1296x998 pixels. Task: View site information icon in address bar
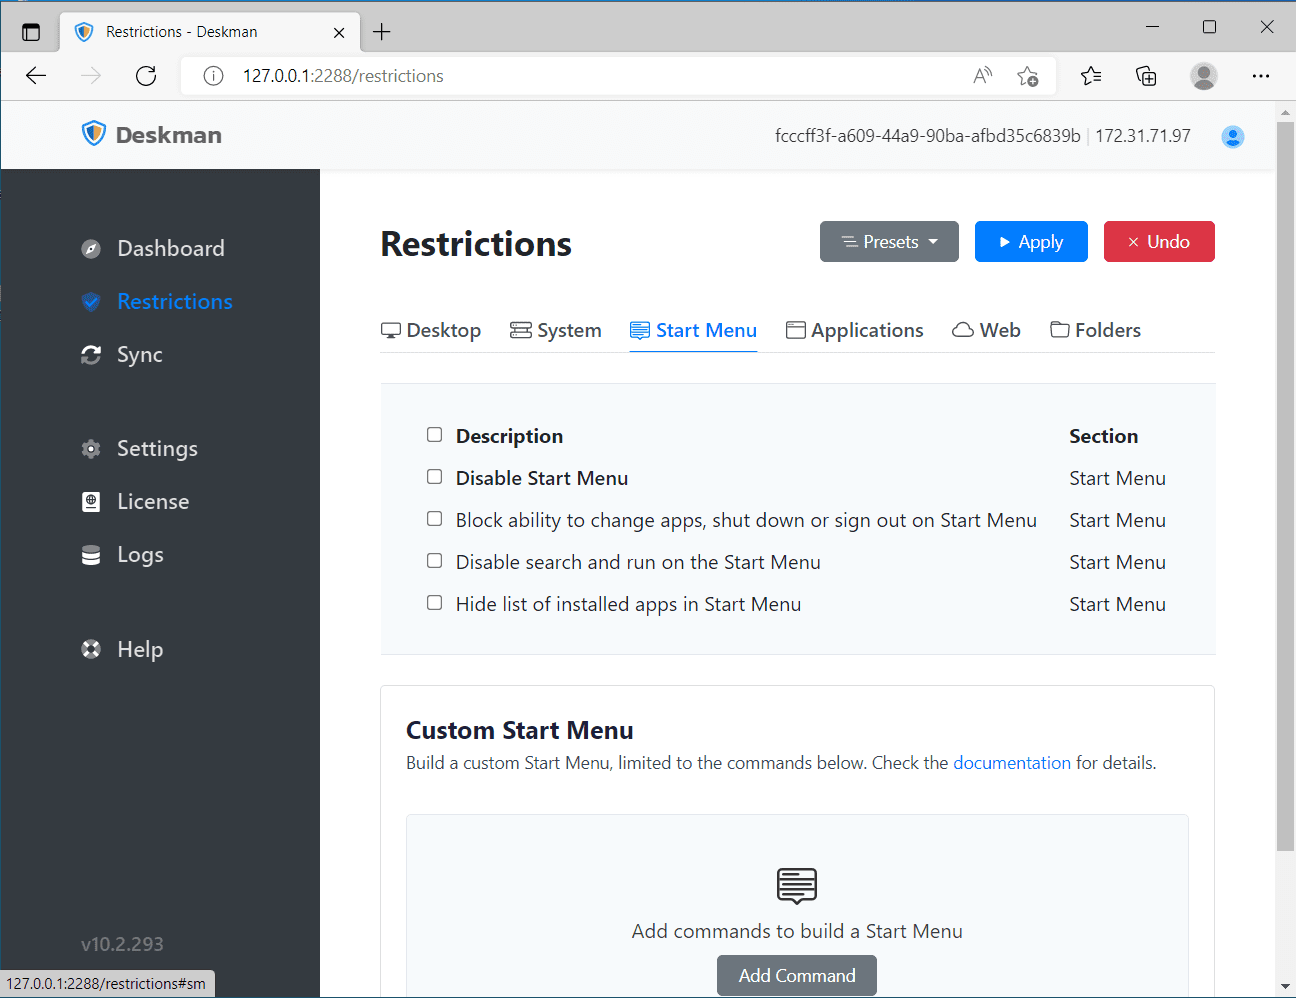[x=213, y=76]
